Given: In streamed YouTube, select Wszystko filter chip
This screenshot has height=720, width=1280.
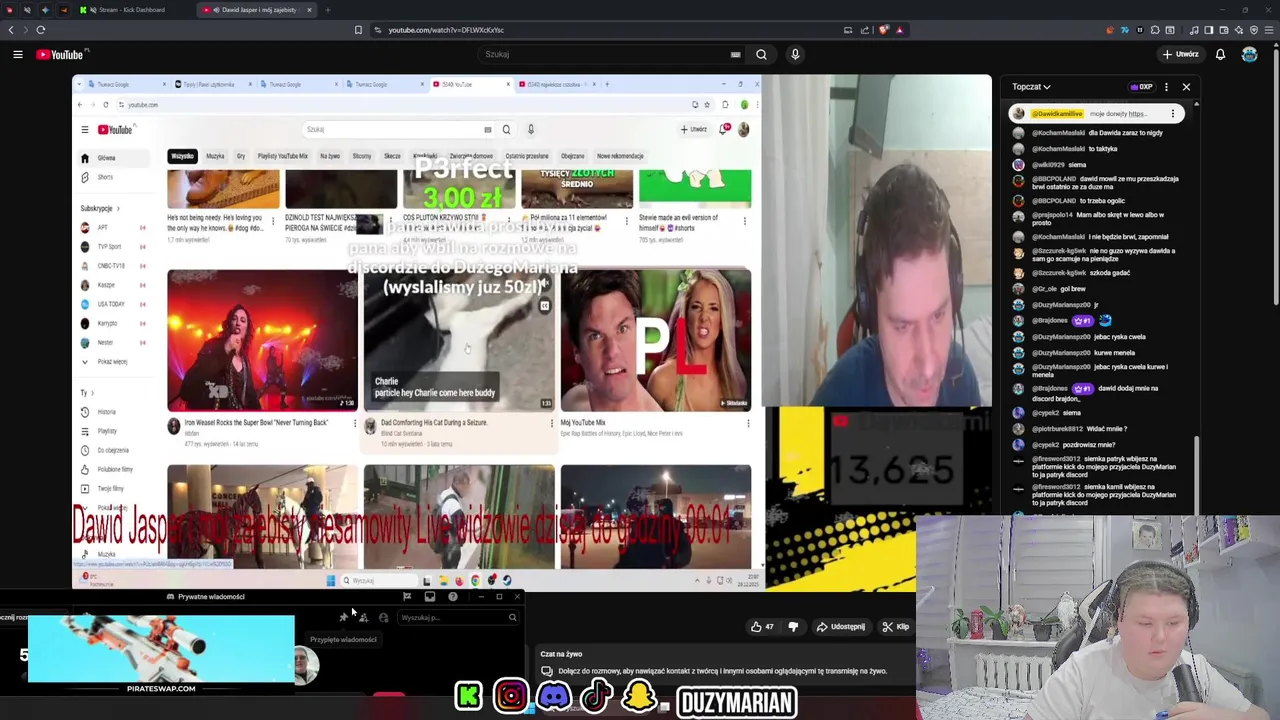Looking at the screenshot, I should [182, 156].
